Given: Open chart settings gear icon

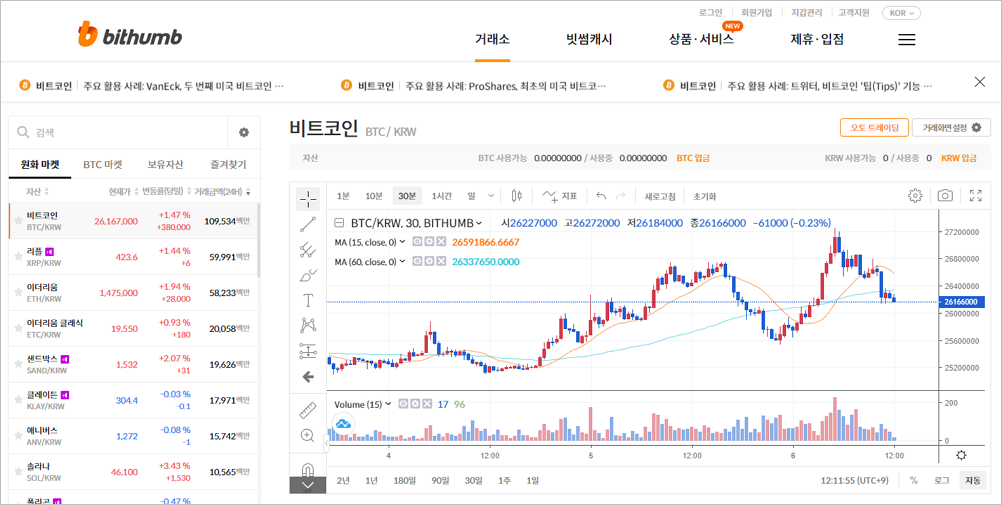Looking at the screenshot, I should click(x=915, y=196).
